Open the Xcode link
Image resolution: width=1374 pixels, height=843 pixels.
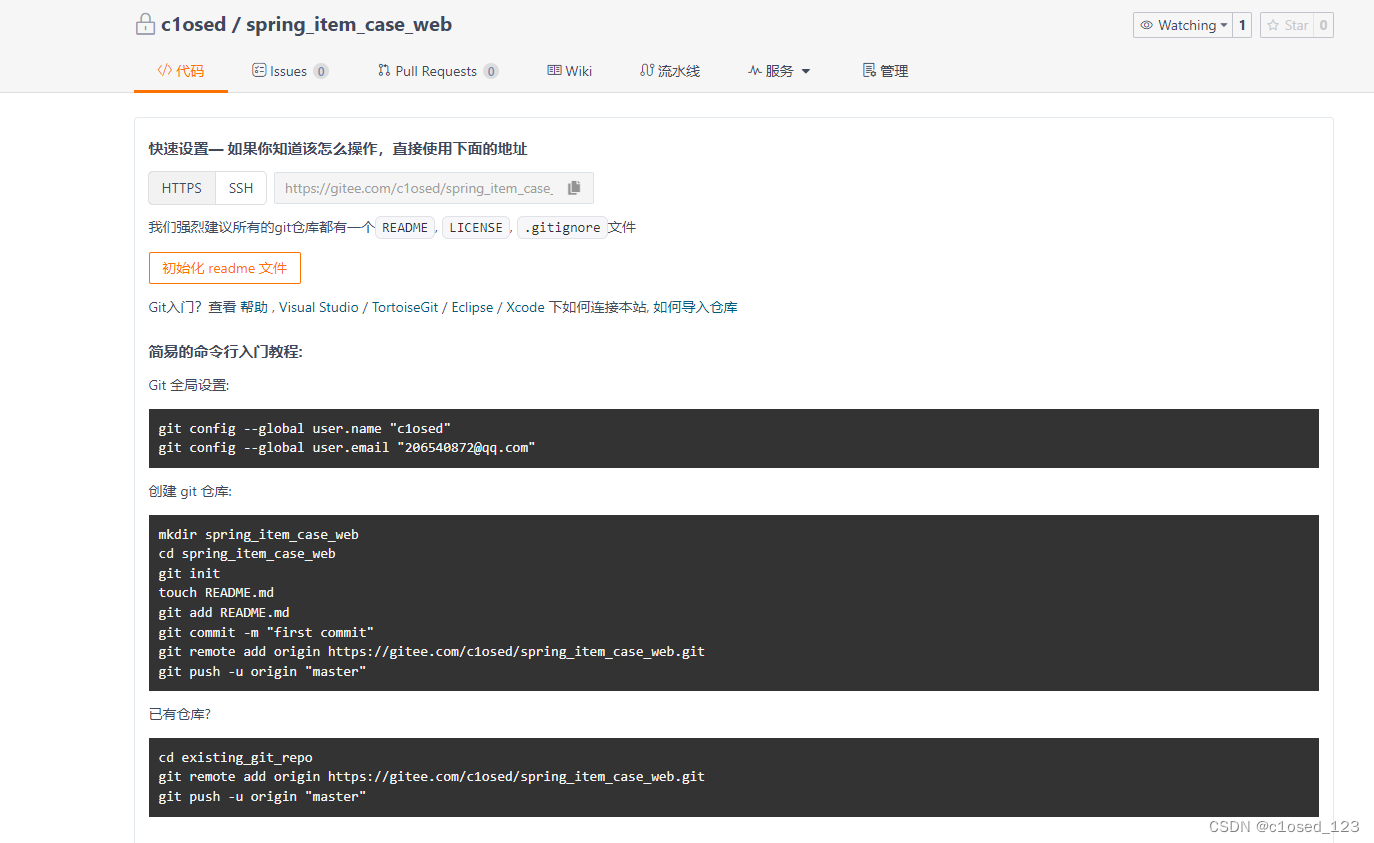(x=525, y=308)
